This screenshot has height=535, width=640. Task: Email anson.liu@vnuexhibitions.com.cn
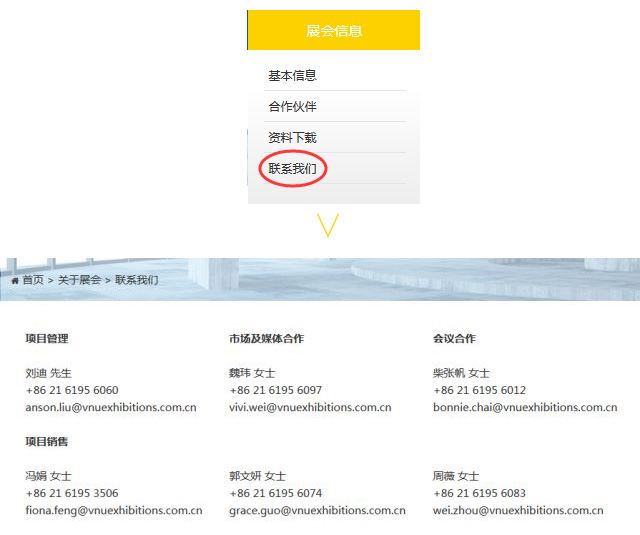110,408
